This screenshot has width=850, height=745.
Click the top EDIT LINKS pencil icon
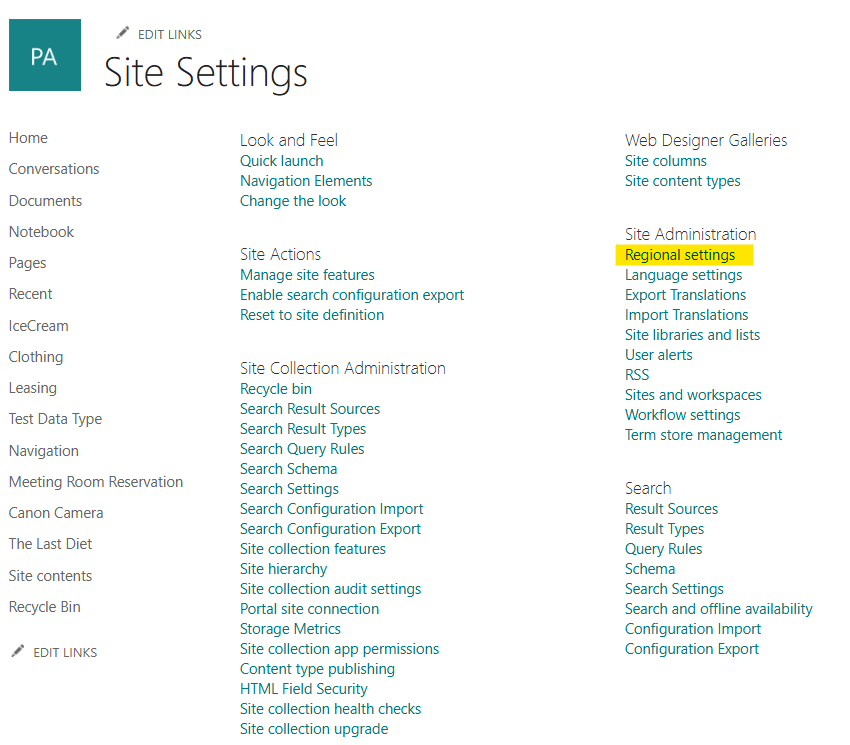click(x=123, y=34)
